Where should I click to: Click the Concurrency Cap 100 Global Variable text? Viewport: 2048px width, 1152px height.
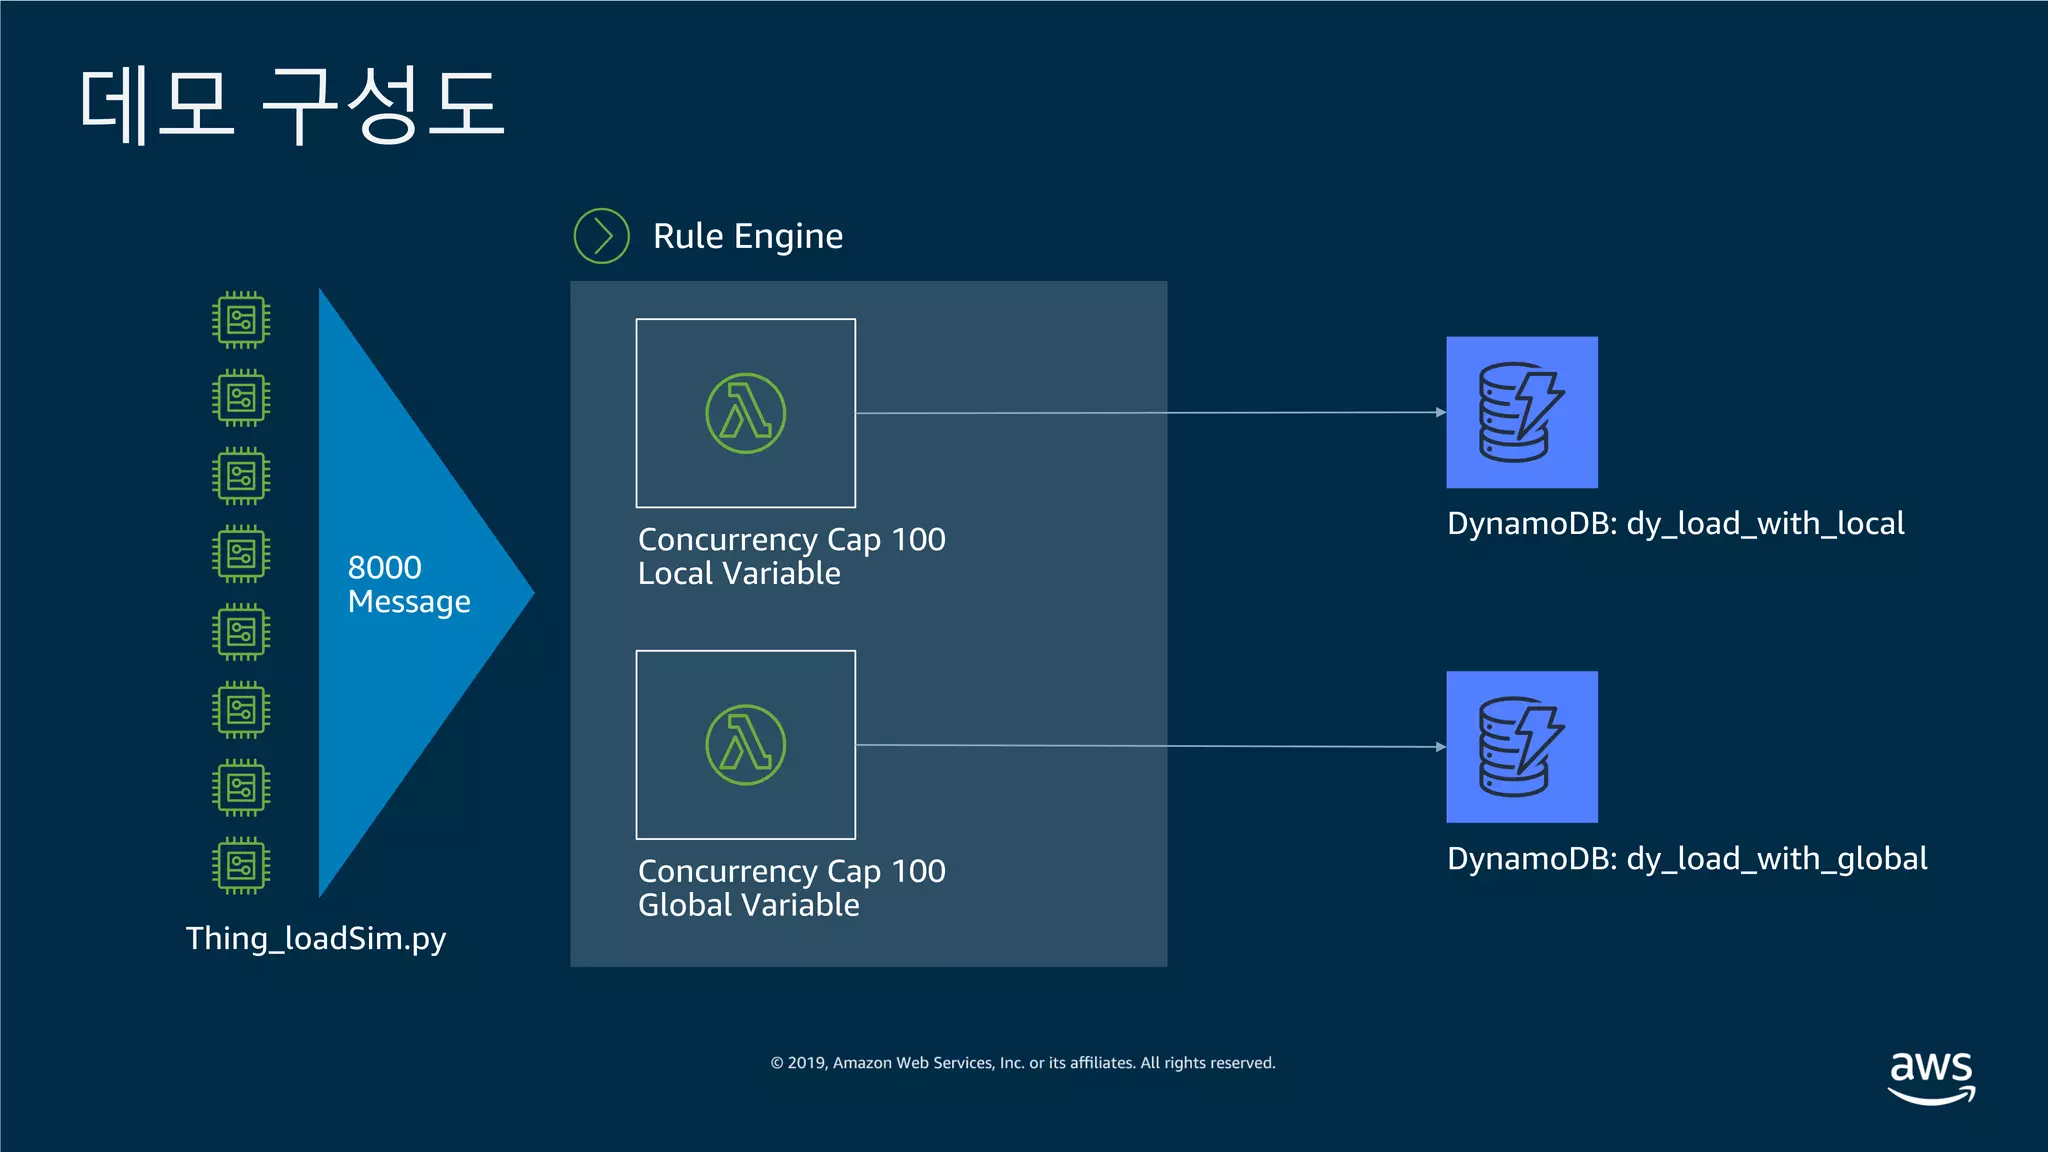(x=790, y=888)
